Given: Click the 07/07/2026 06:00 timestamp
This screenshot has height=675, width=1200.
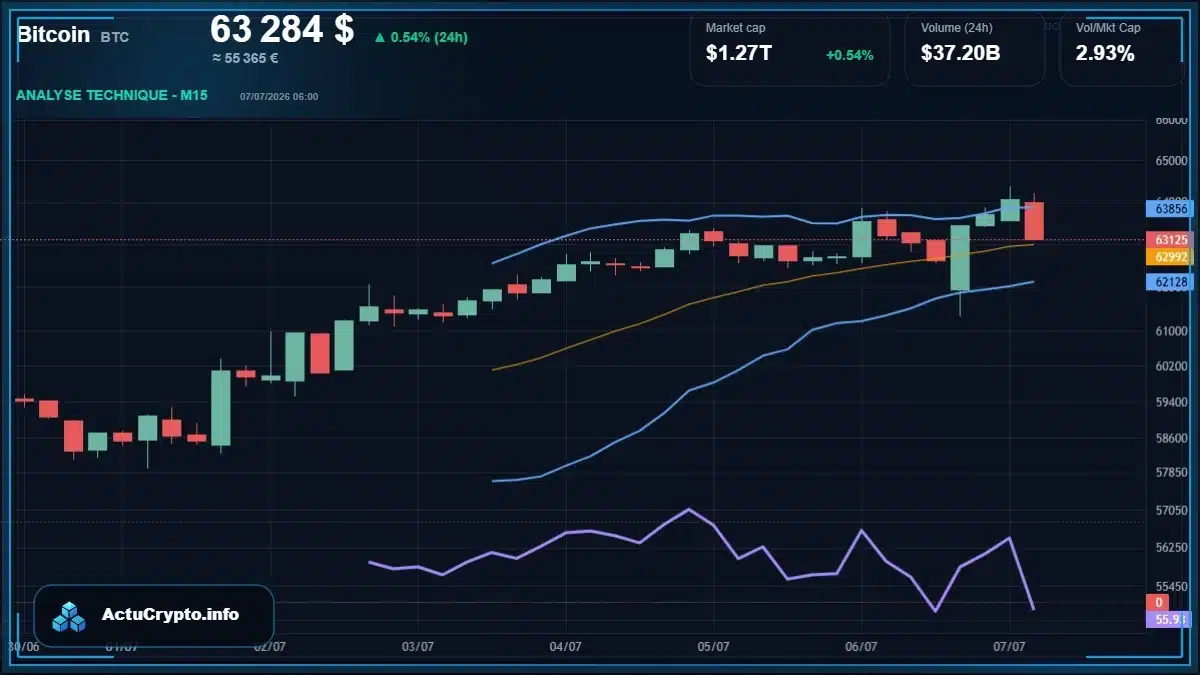Looking at the screenshot, I should 279,97.
